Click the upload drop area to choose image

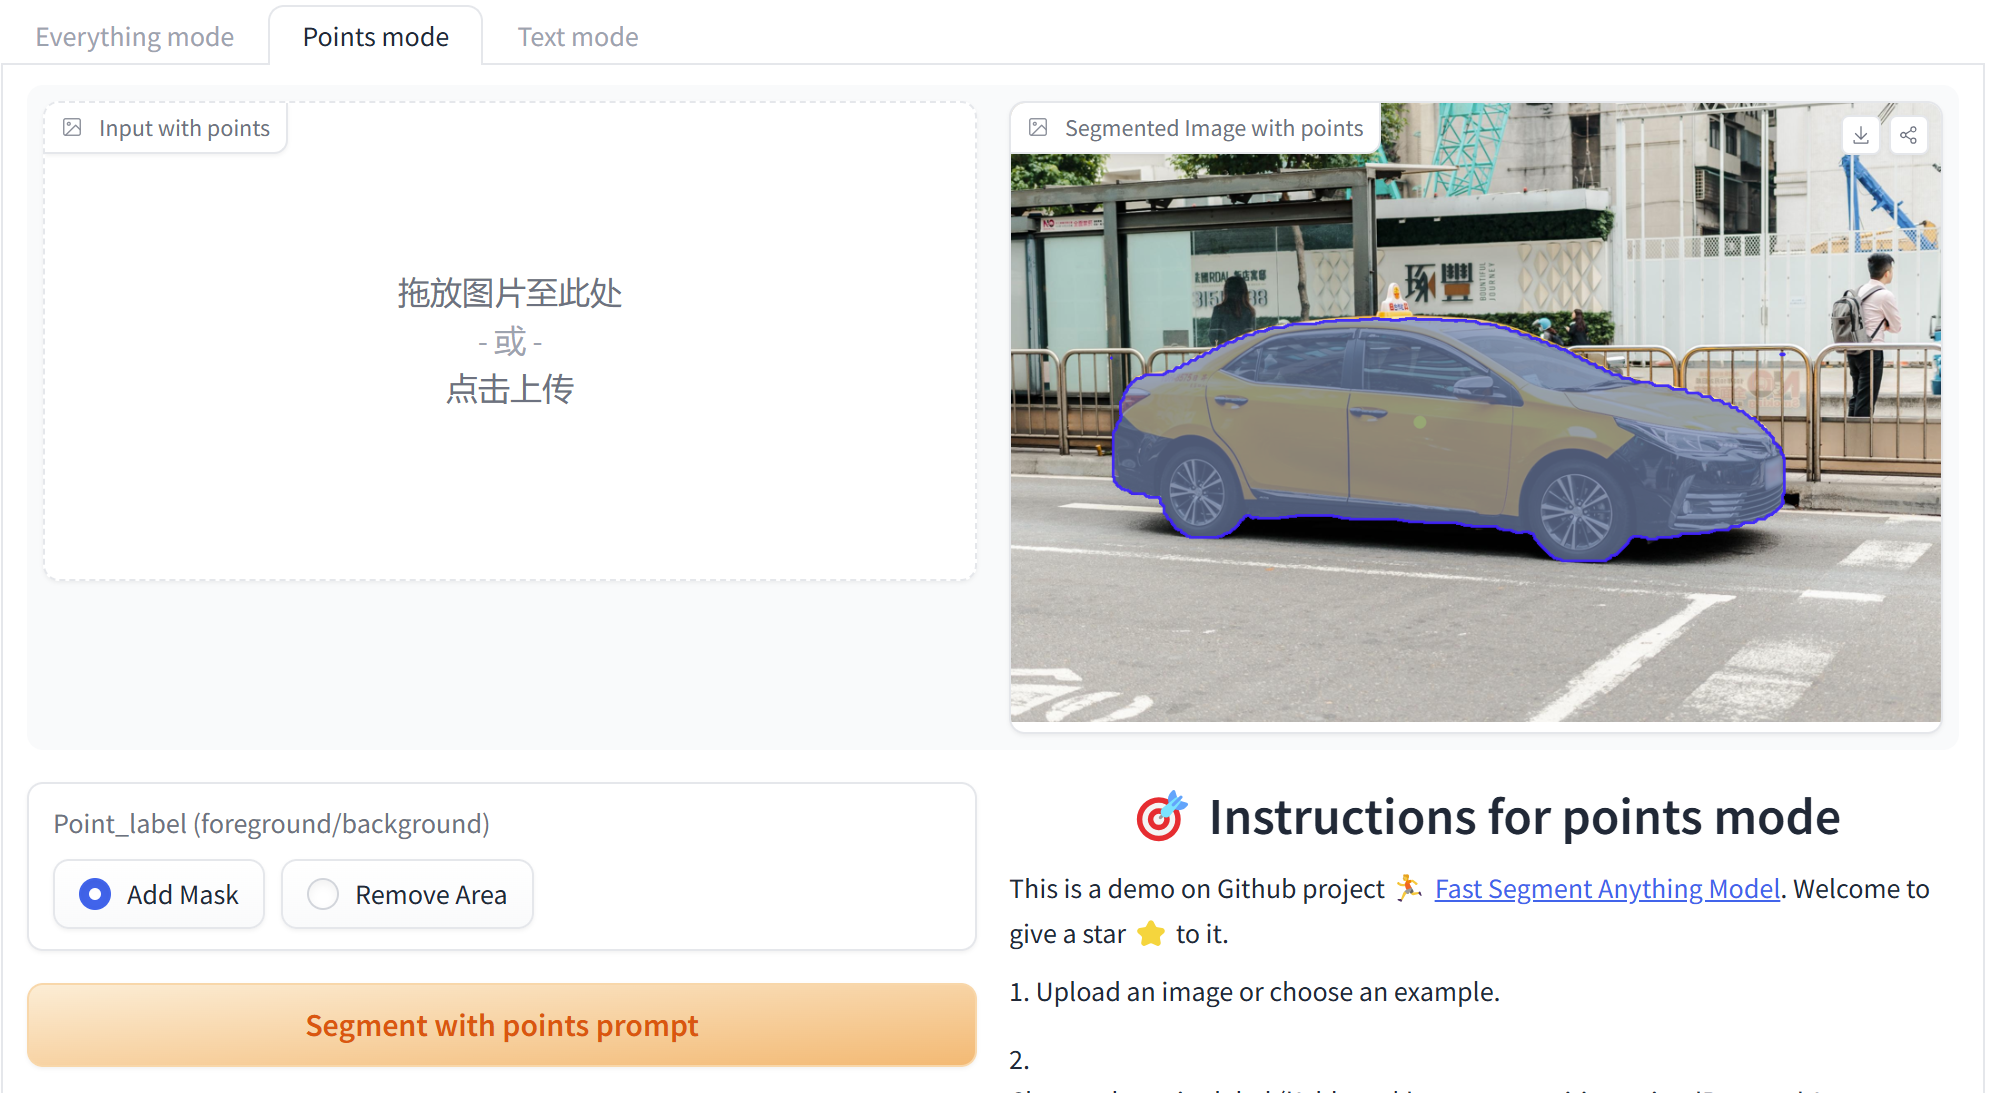509,342
